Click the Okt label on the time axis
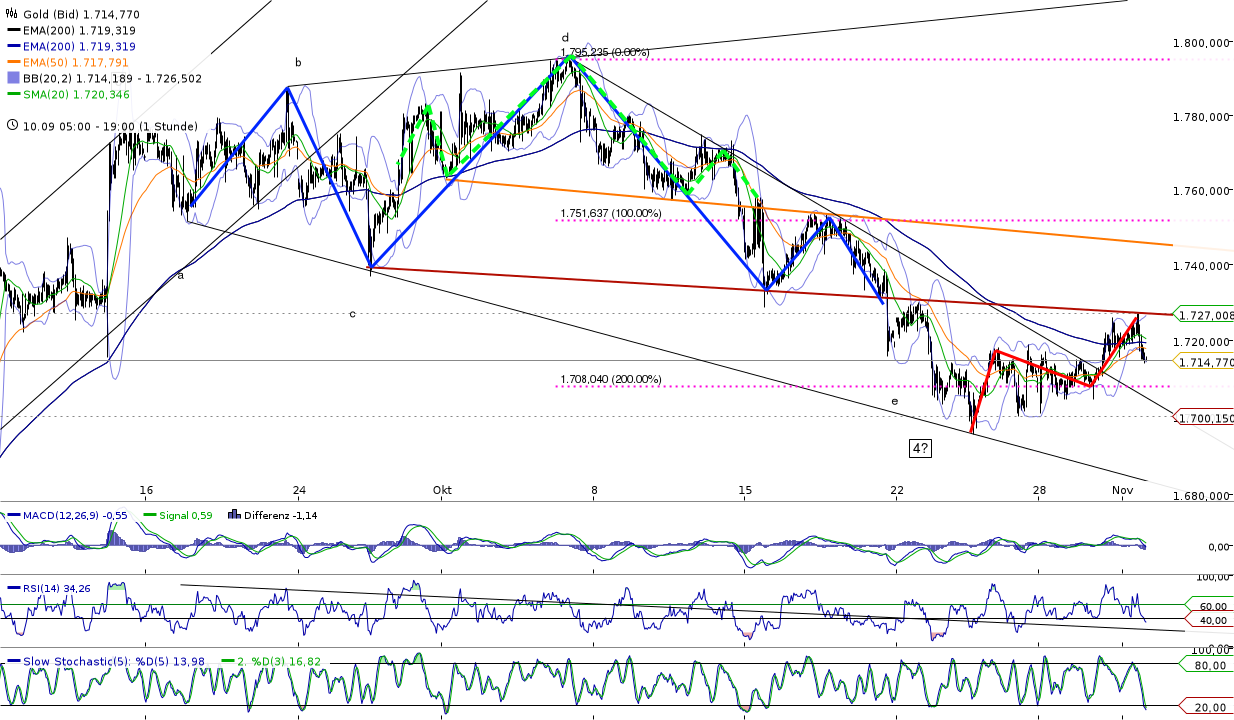Screen dimensions: 1234x720 pyautogui.click(x=440, y=491)
